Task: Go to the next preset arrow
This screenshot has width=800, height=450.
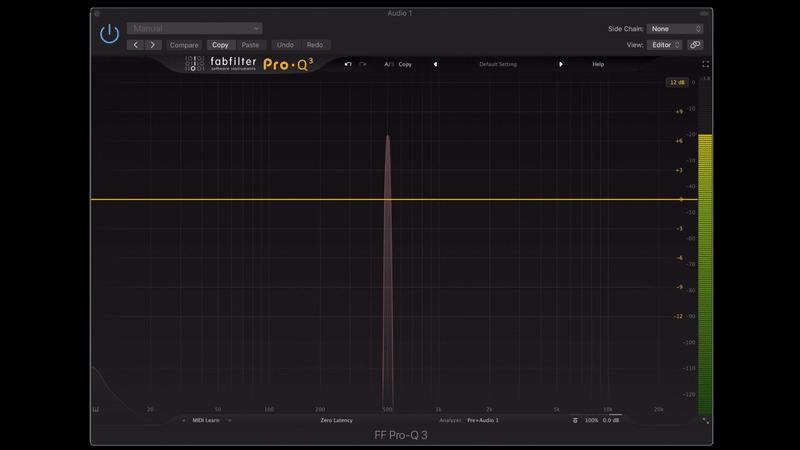Action: [153, 45]
